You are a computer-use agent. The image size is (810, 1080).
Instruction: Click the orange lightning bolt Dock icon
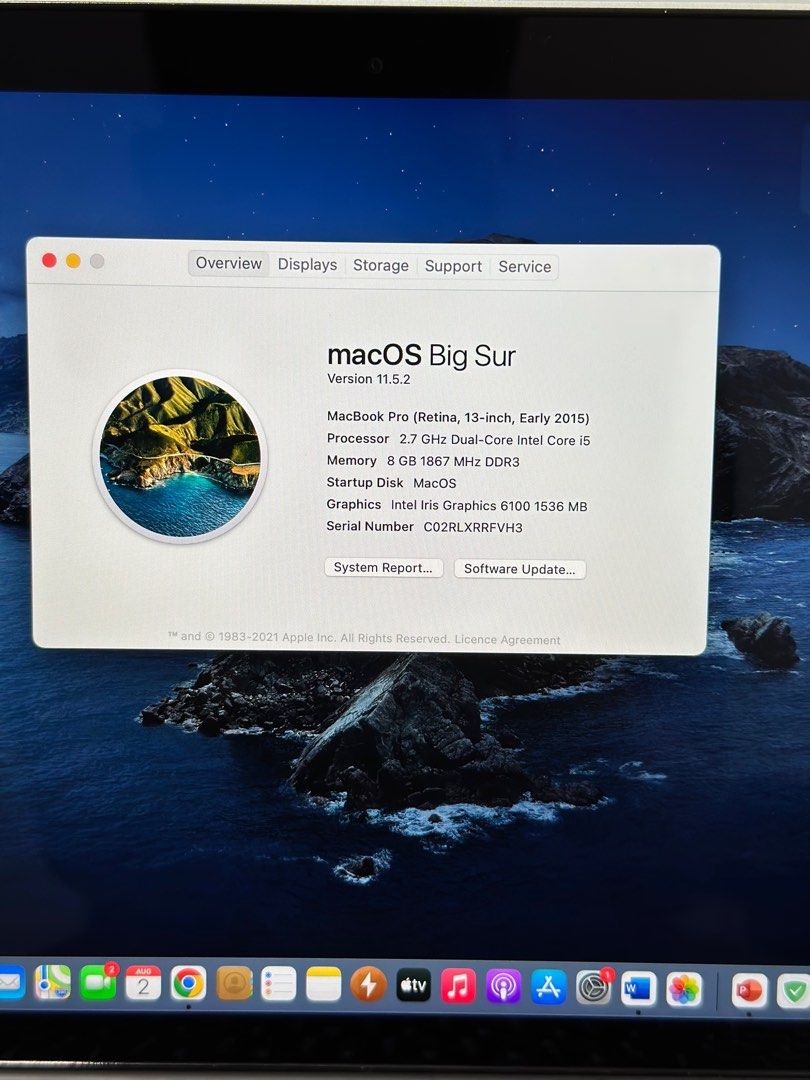coord(368,986)
